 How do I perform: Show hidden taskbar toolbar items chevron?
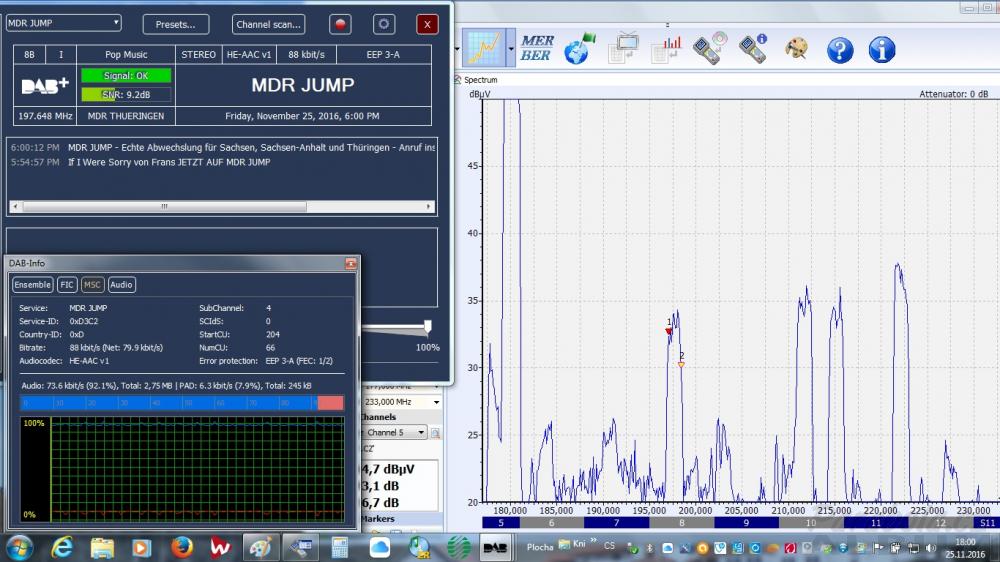593,541
